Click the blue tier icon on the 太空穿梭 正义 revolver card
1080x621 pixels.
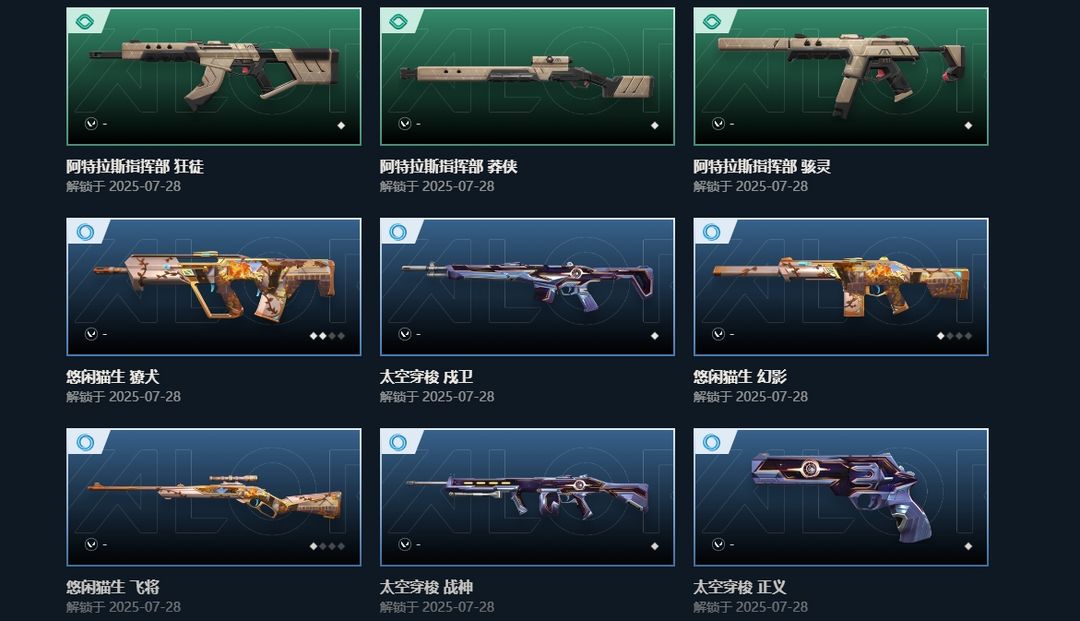coord(712,442)
